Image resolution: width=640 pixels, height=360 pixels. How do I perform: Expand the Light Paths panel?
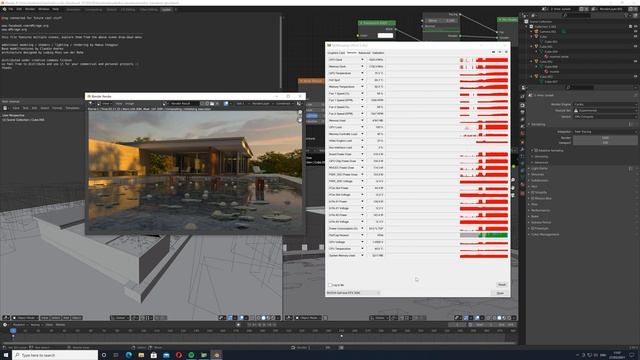(539, 168)
